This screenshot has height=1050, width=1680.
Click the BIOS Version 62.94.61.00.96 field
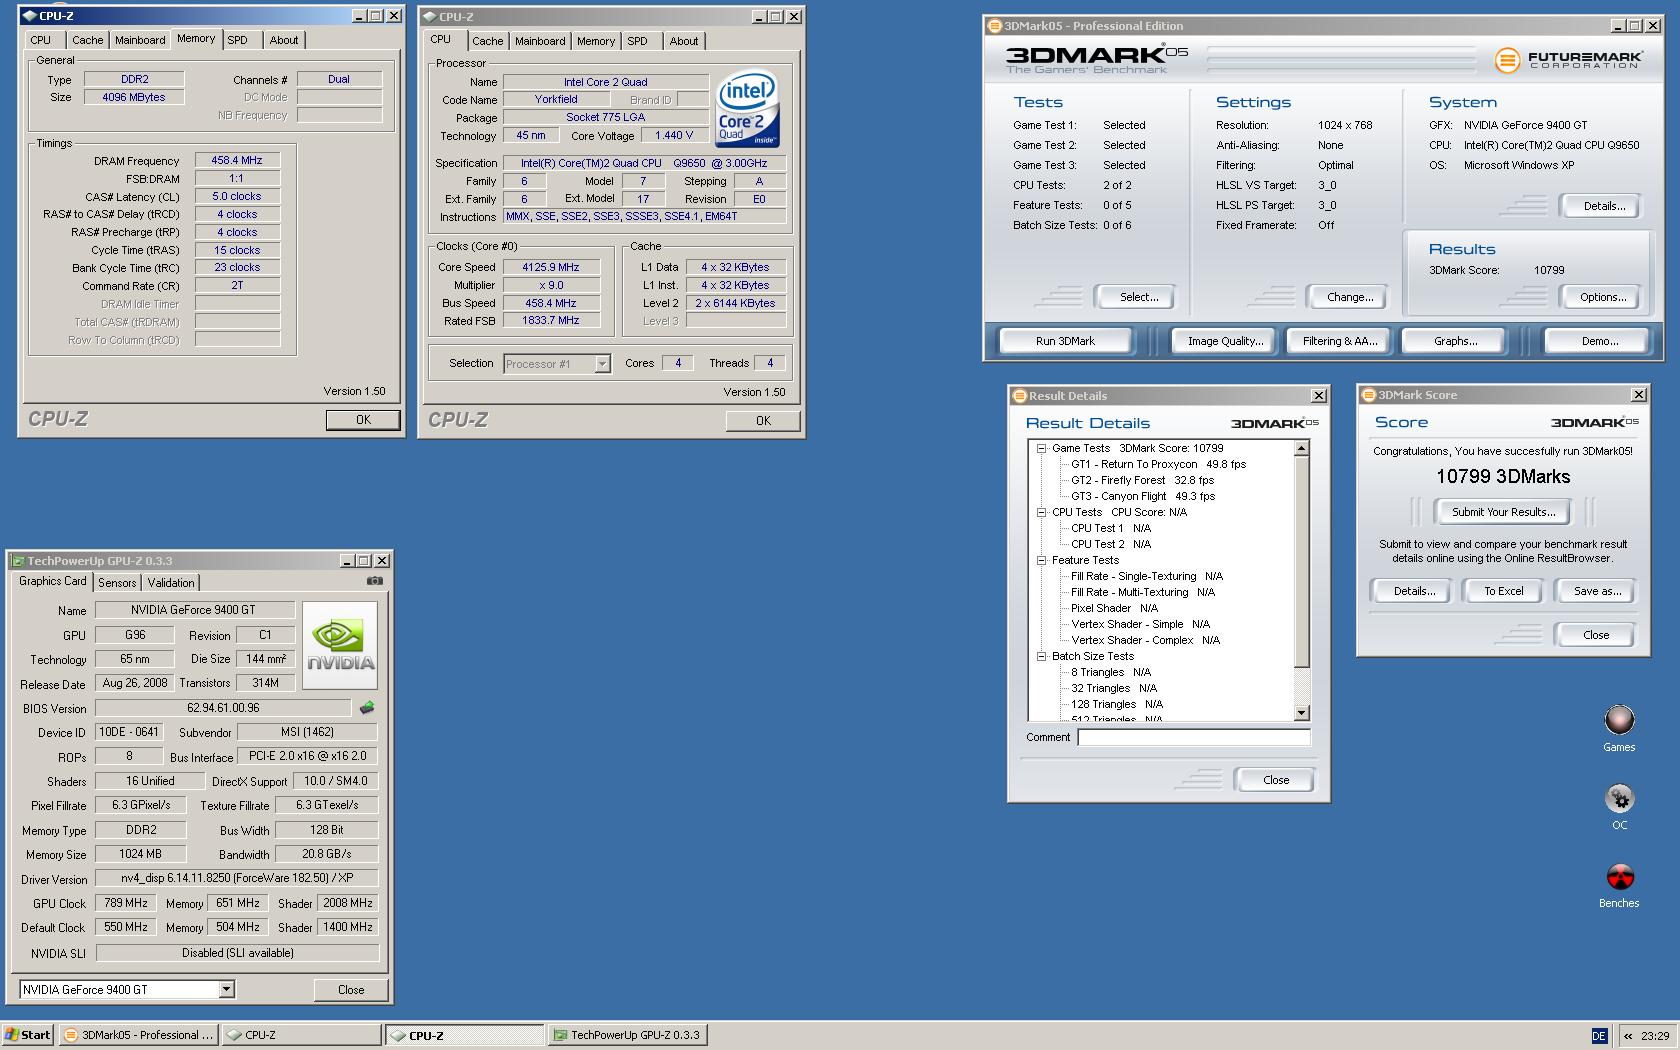click(223, 708)
